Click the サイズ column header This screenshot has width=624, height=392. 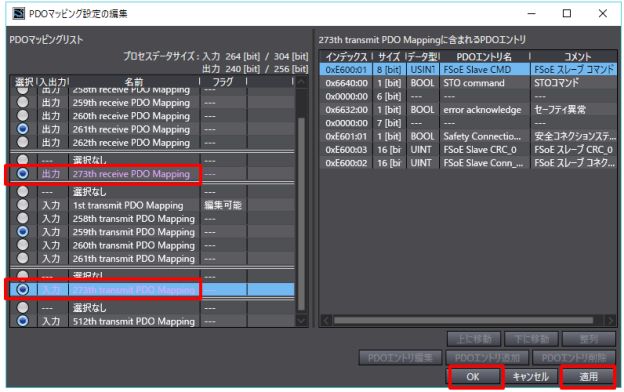tap(389, 57)
